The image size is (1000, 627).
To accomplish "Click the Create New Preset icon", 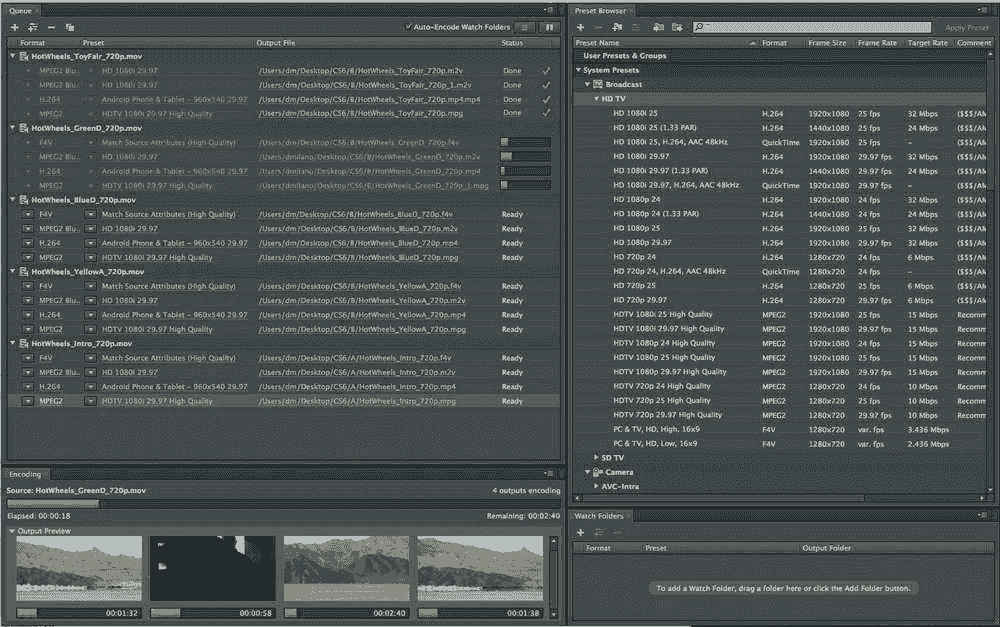I will coord(580,27).
